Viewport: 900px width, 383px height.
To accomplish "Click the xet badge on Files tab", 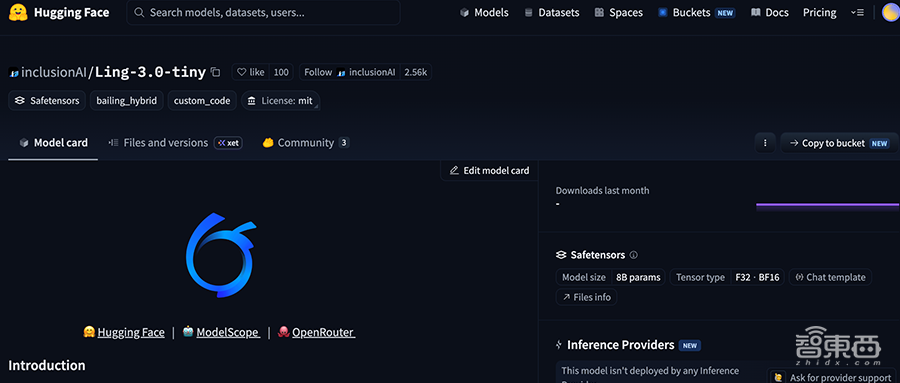I will click(228, 143).
